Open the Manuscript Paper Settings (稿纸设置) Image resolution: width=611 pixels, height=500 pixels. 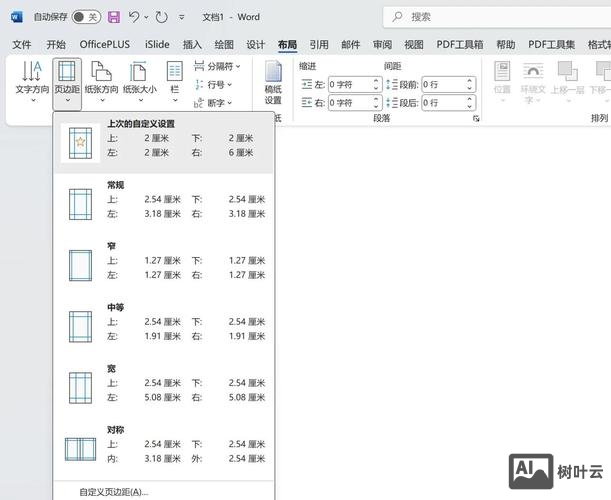tap(273, 82)
